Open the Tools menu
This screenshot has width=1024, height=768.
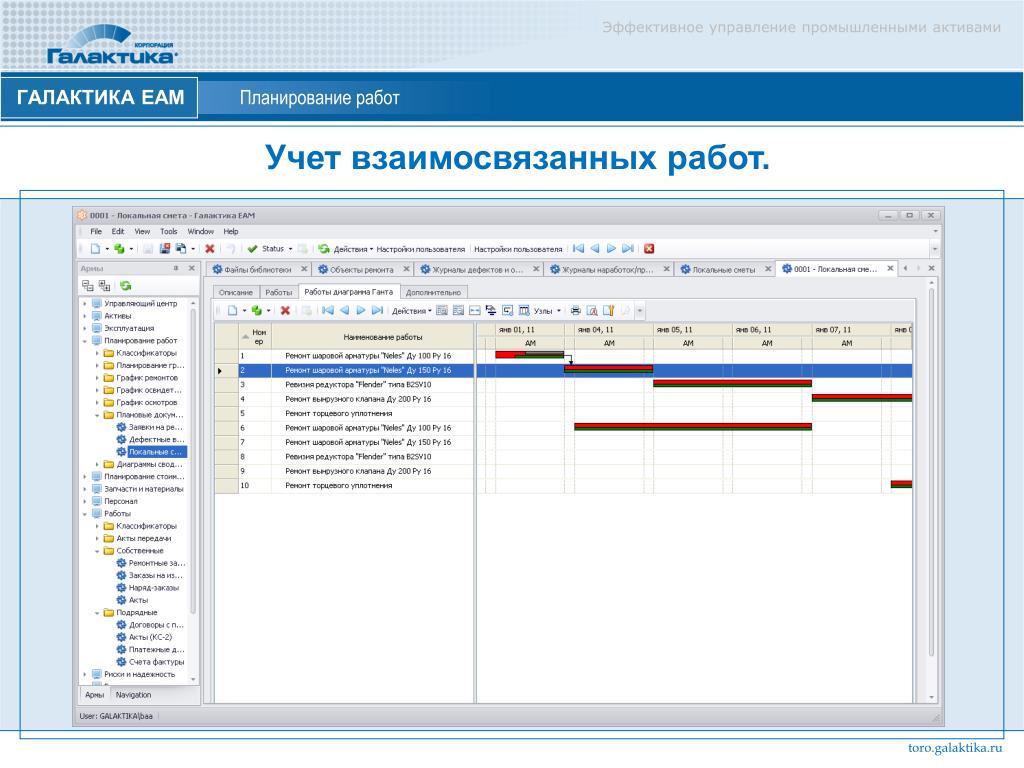(168, 231)
